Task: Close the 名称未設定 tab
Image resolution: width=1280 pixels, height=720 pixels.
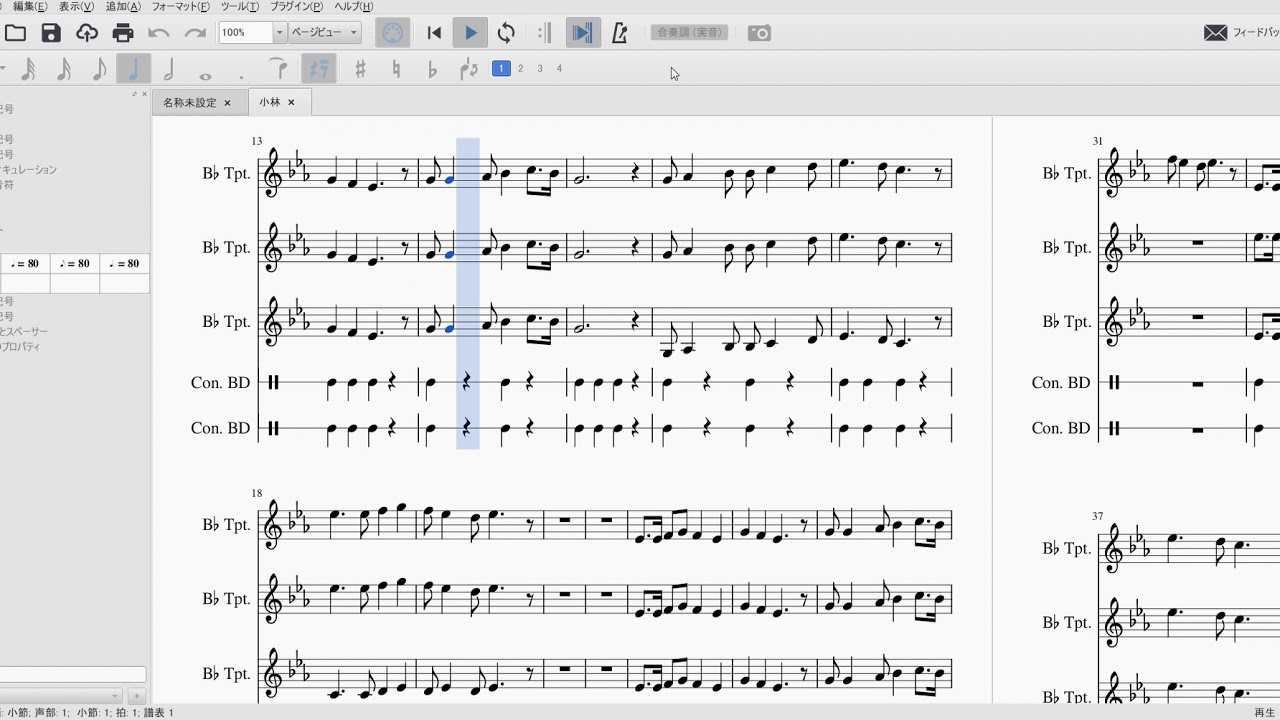Action: 228,102
